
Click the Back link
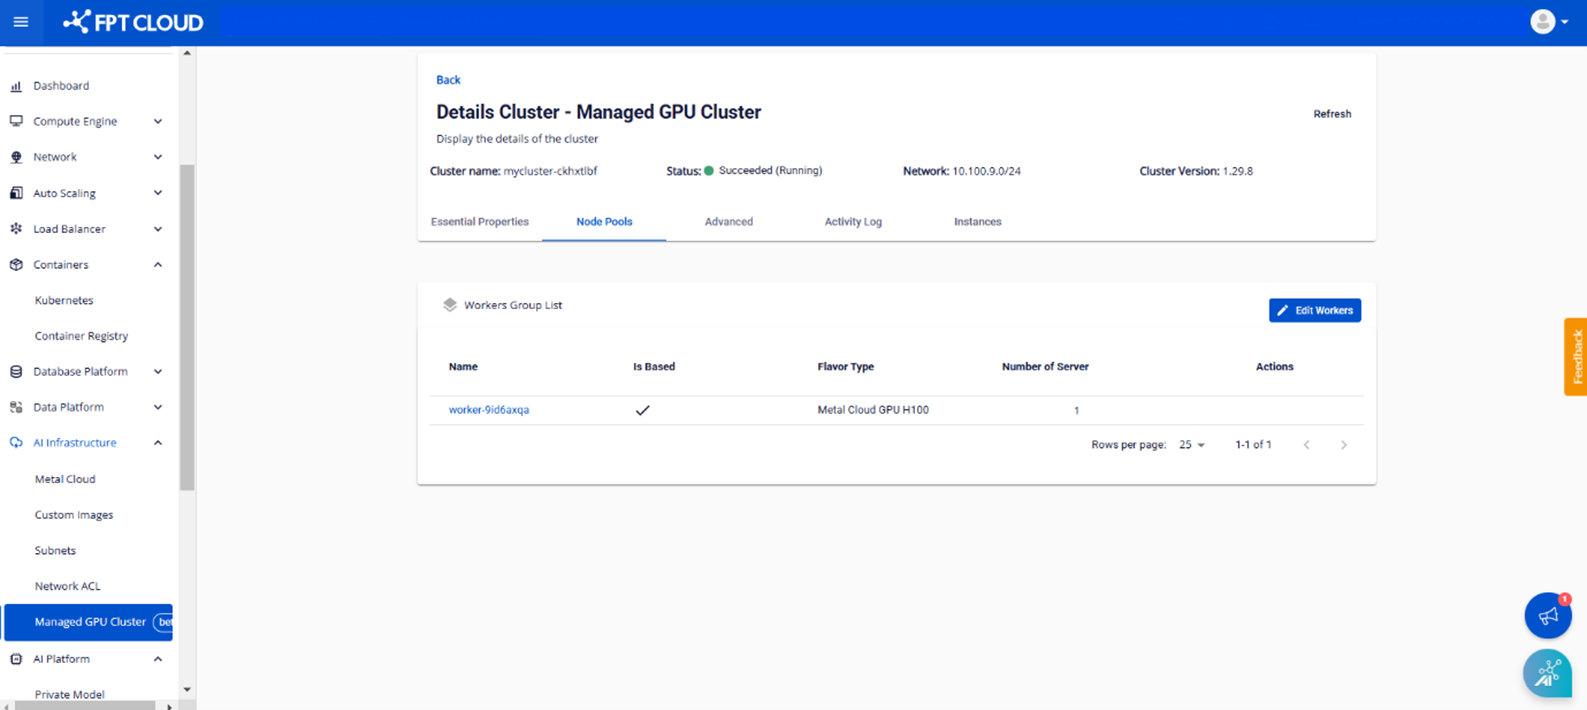pyautogui.click(x=448, y=80)
